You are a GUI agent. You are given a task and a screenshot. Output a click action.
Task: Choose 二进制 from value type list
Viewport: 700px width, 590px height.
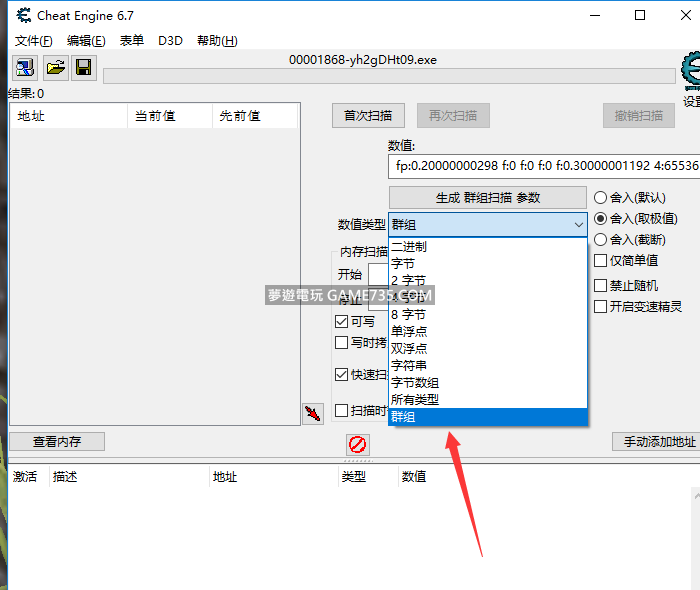pos(488,247)
